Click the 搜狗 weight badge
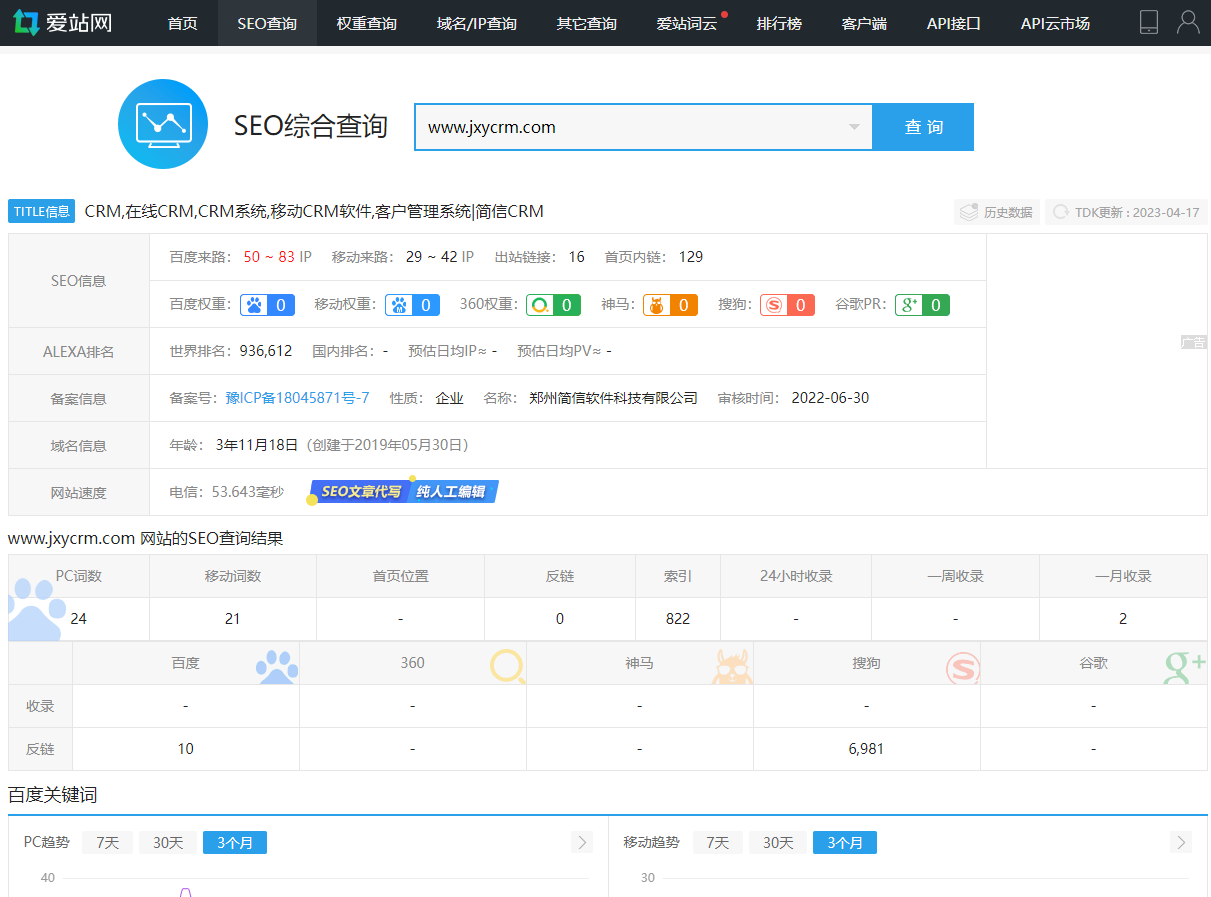Screen dimensions: 1211x897 pos(787,305)
